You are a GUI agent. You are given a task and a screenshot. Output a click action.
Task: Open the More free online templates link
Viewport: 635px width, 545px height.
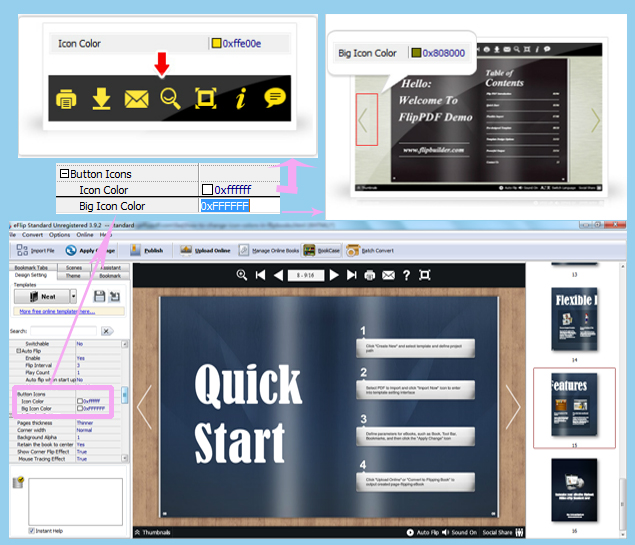[x=57, y=311]
